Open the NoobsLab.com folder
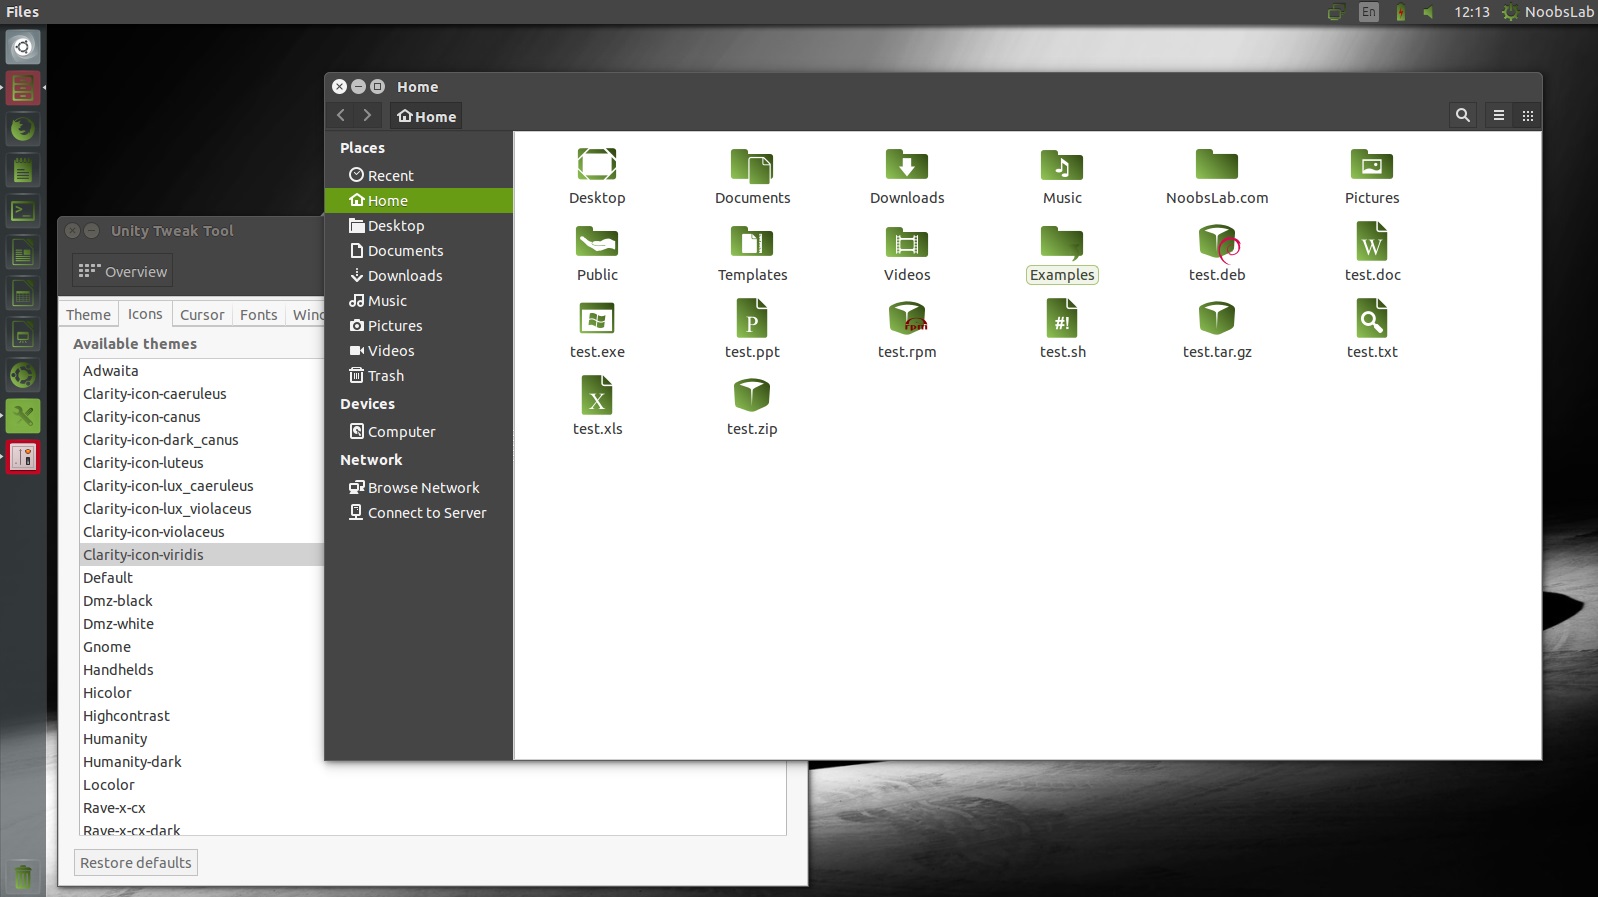Screen dimensions: 1598x897 pyautogui.click(x=1217, y=164)
